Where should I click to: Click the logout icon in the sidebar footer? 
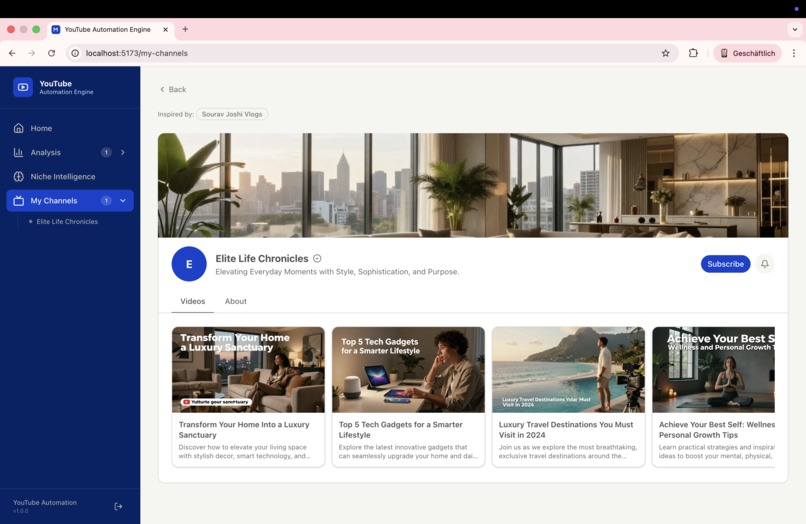118,507
